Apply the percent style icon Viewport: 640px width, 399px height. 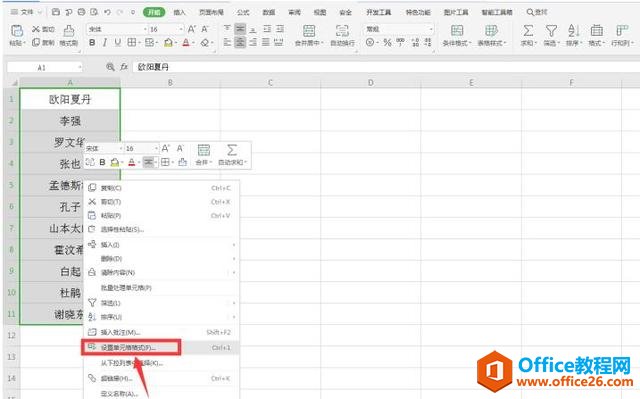point(387,42)
